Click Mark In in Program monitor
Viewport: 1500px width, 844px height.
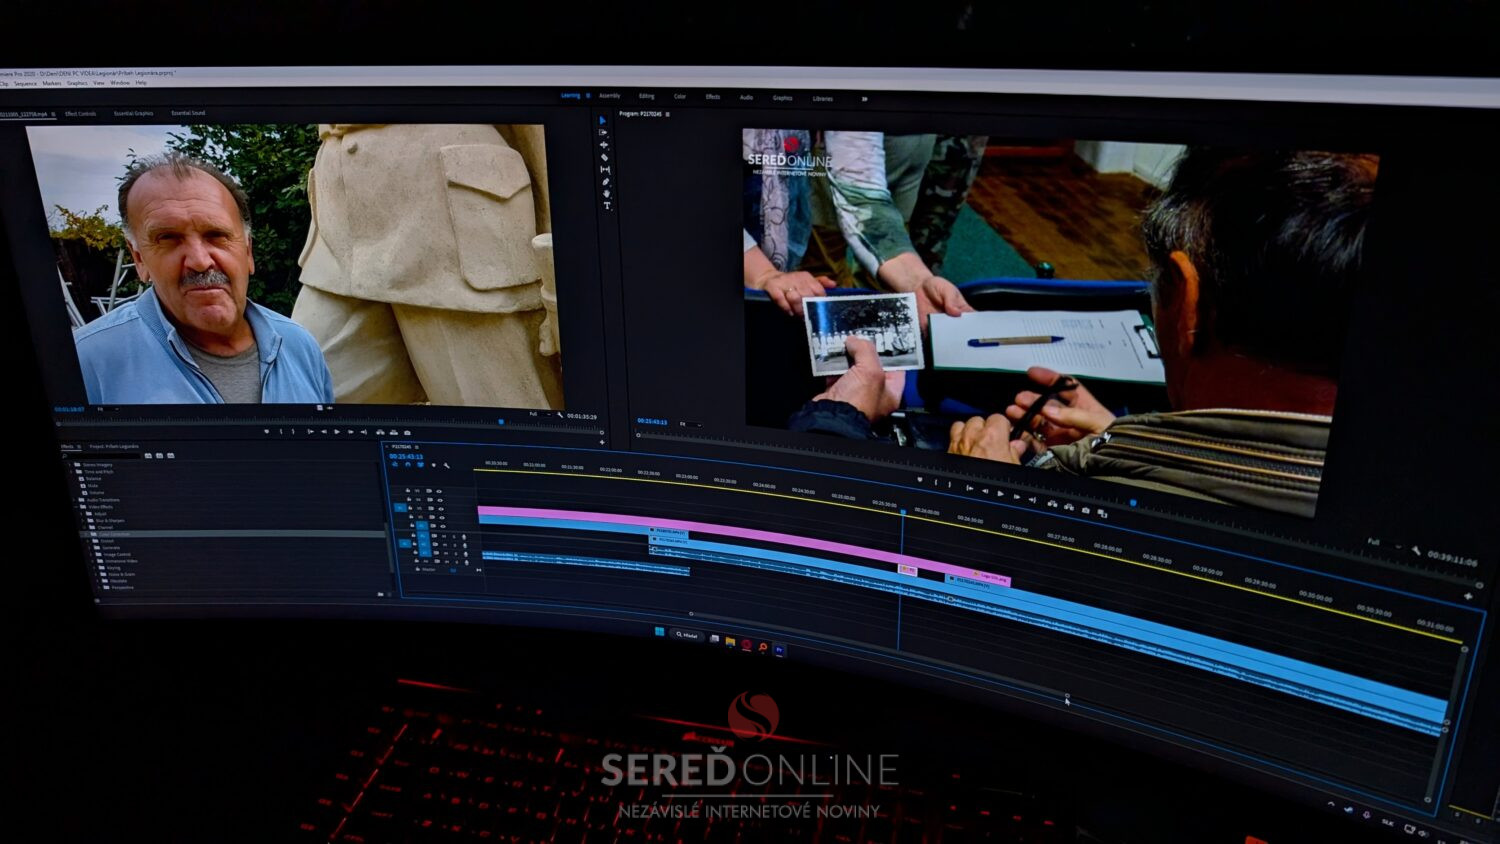pos(936,482)
